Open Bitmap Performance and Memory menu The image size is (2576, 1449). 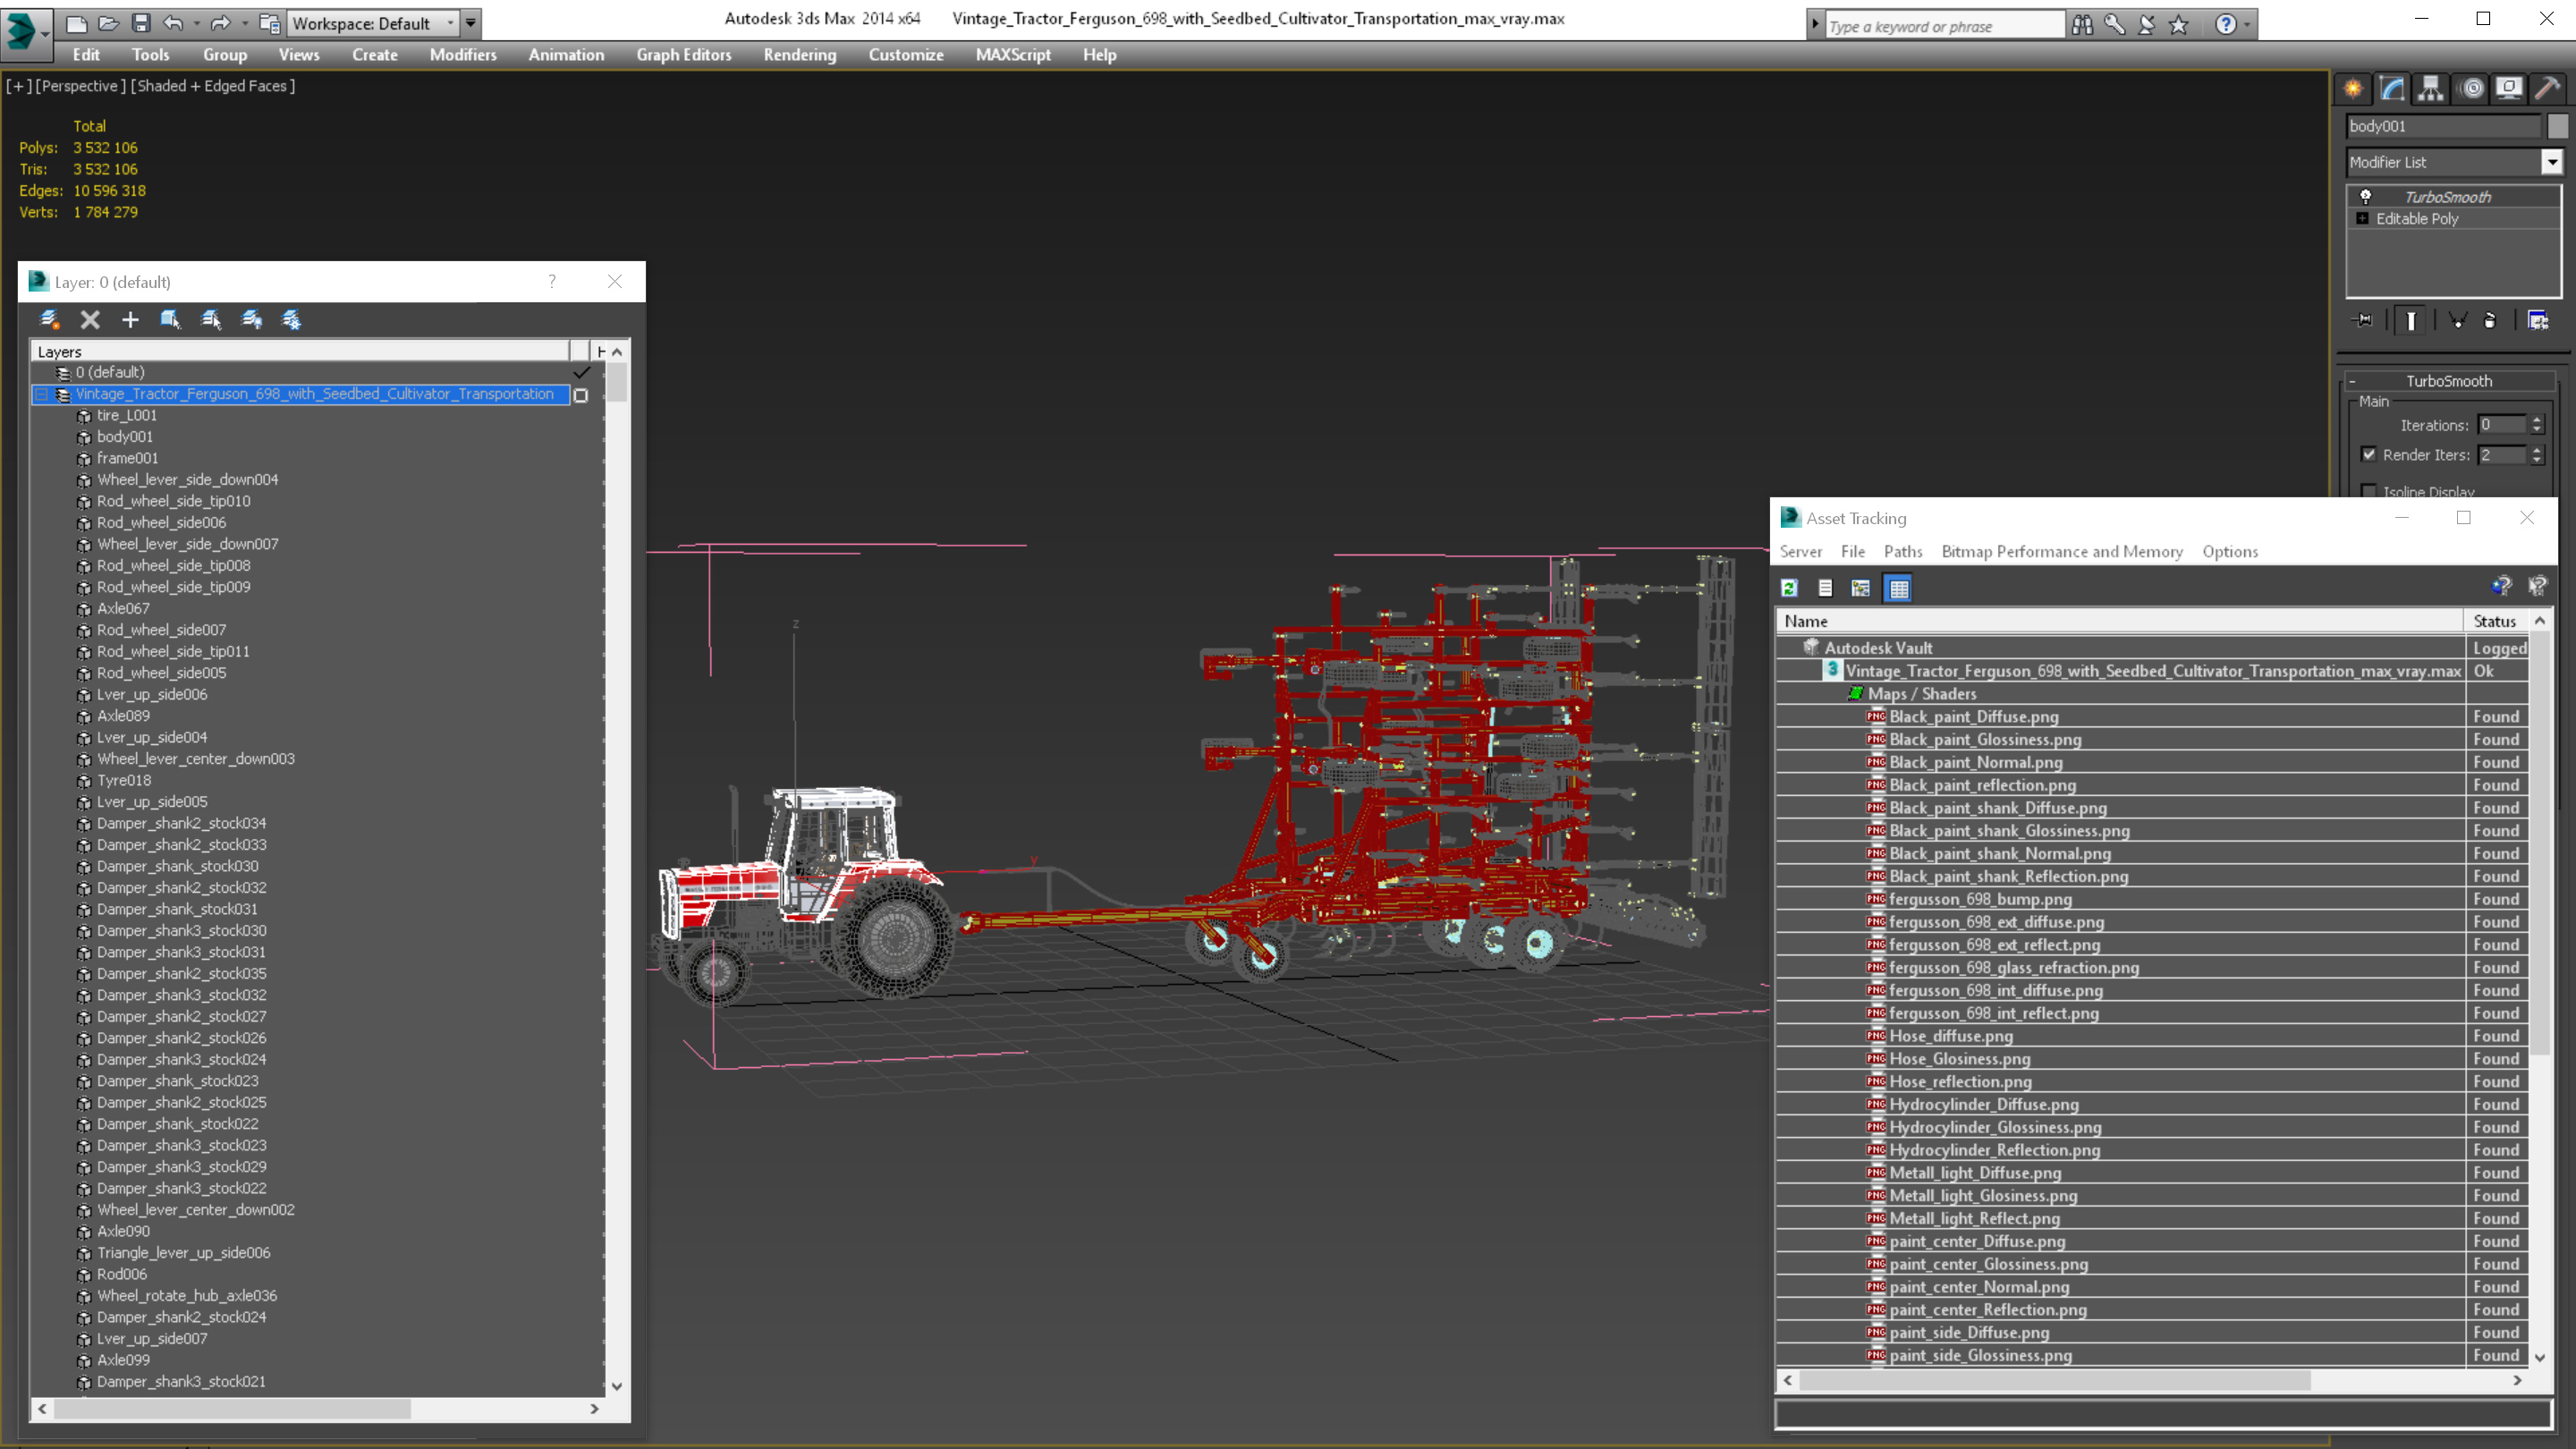click(x=2062, y=551)
